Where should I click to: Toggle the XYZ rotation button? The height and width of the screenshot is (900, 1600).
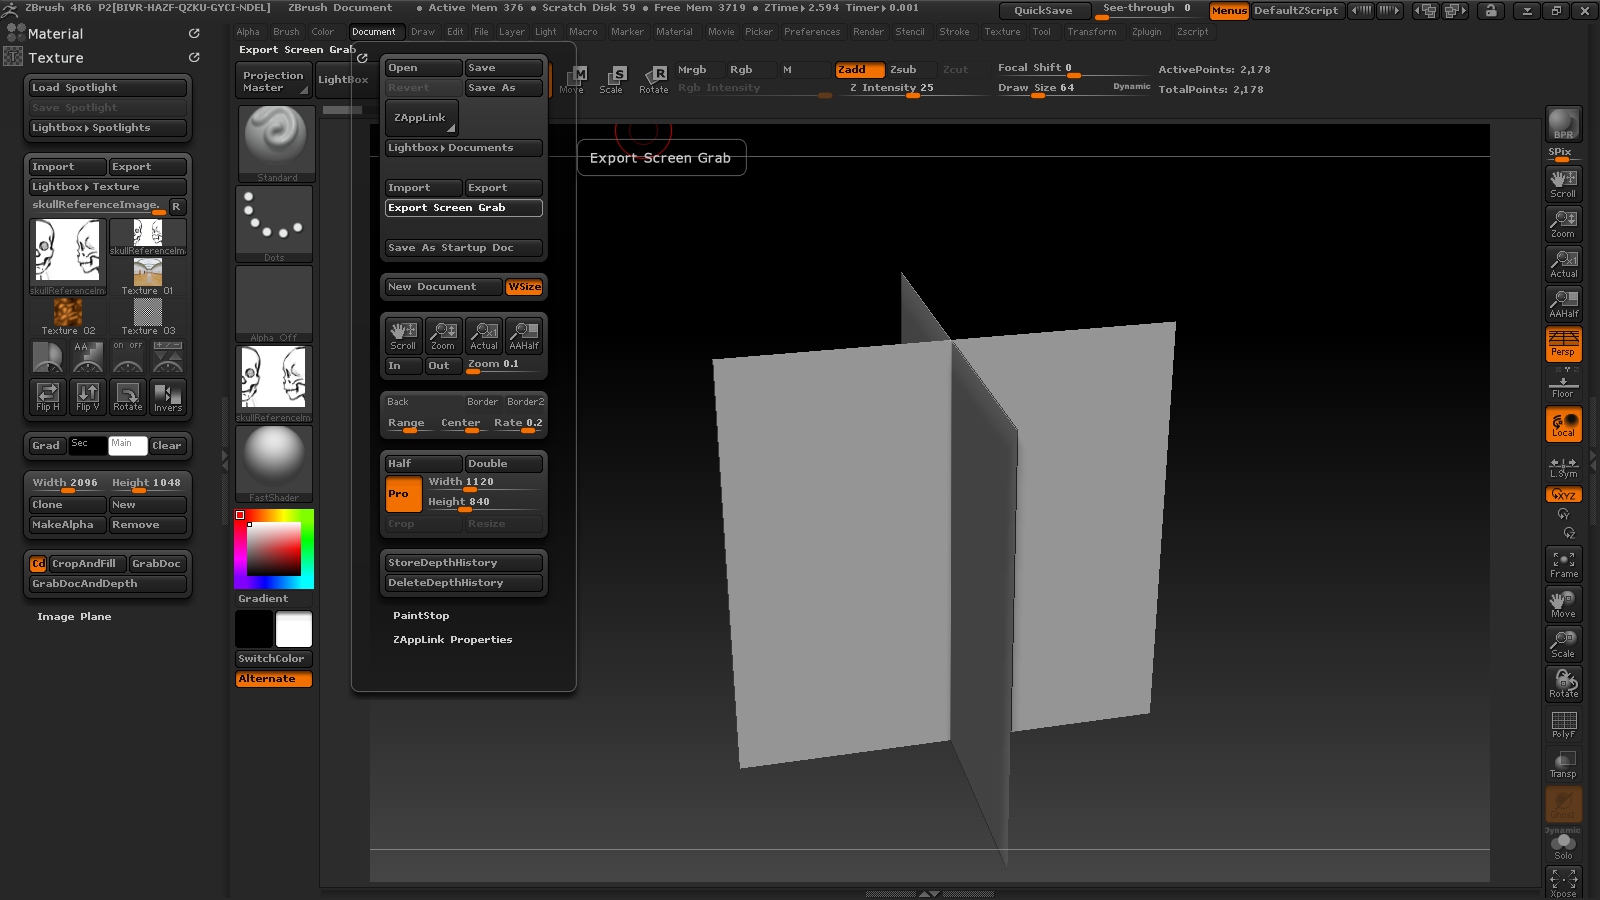1563,494
